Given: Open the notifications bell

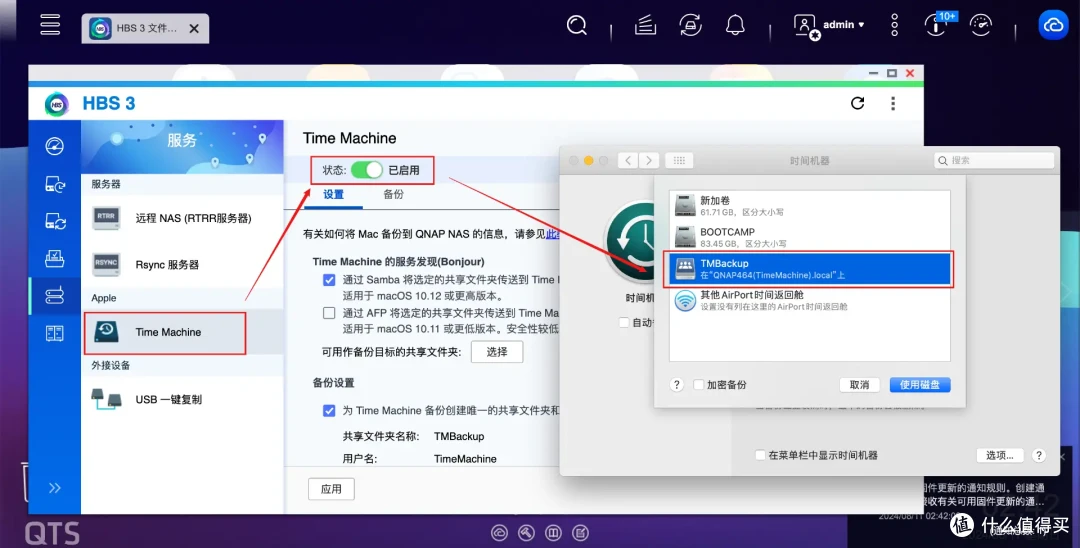Looking at the screenshot, I should pyautogui.click(x=735, y=25).
